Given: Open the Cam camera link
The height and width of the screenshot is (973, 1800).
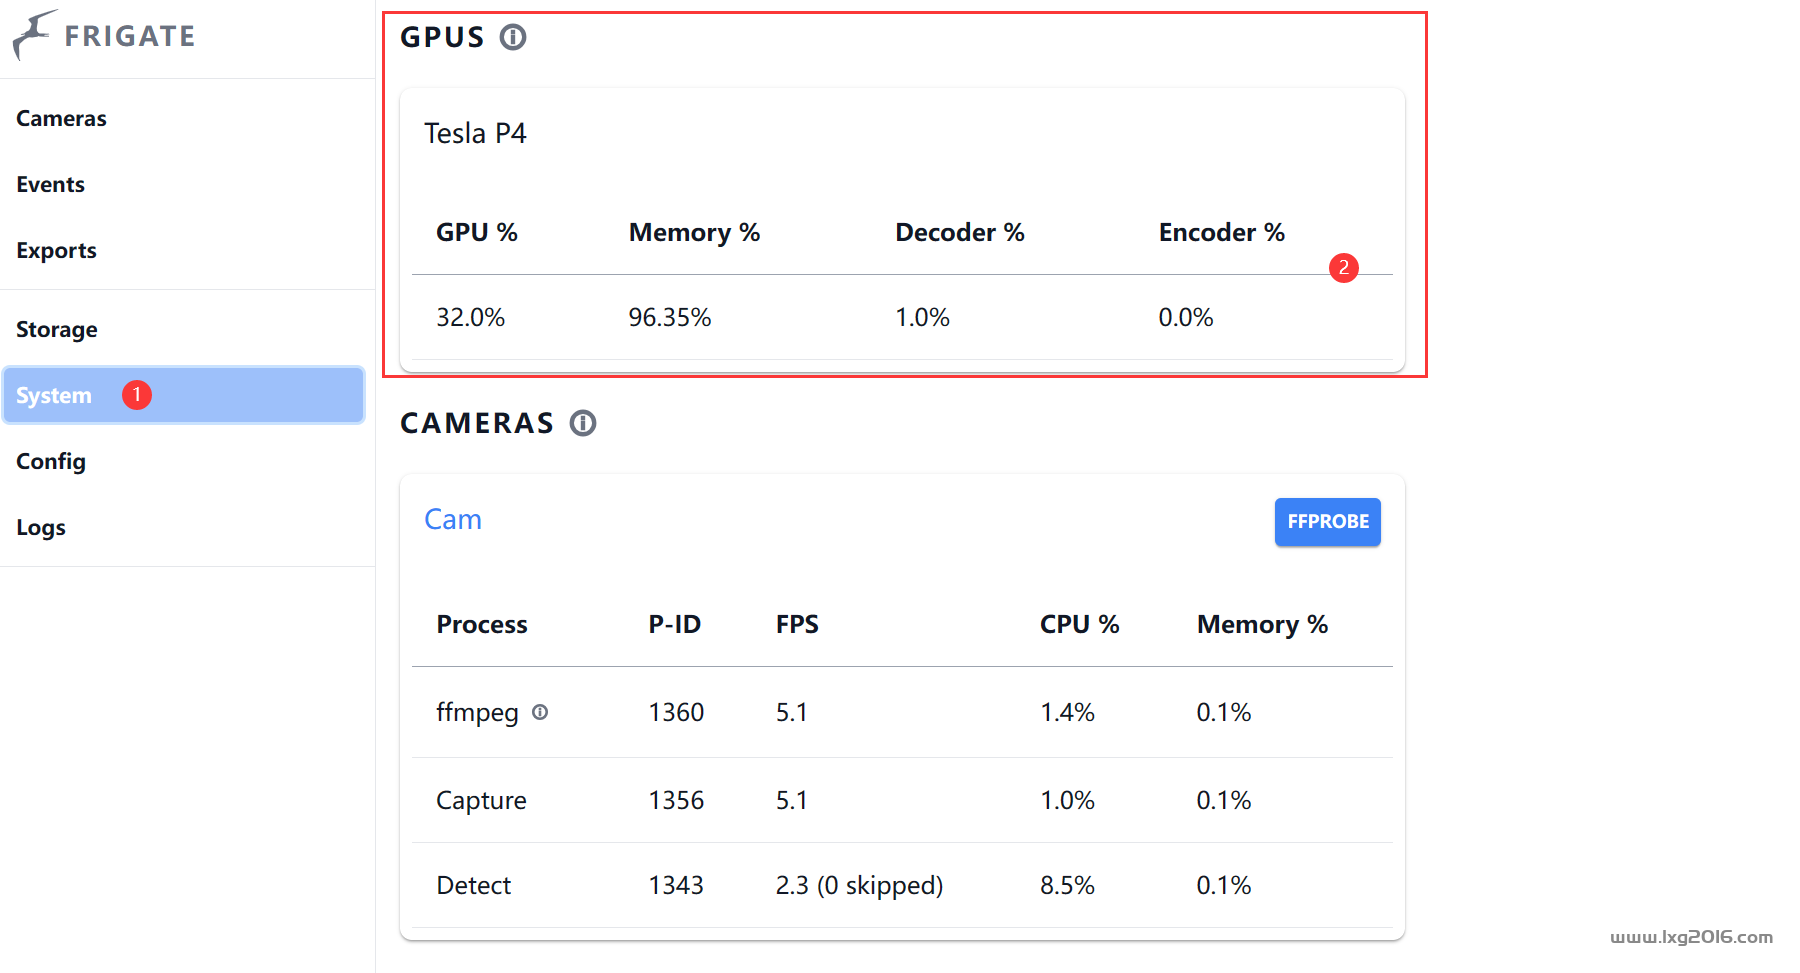Looking at the screenshot, I should click(x=453, y=519).
